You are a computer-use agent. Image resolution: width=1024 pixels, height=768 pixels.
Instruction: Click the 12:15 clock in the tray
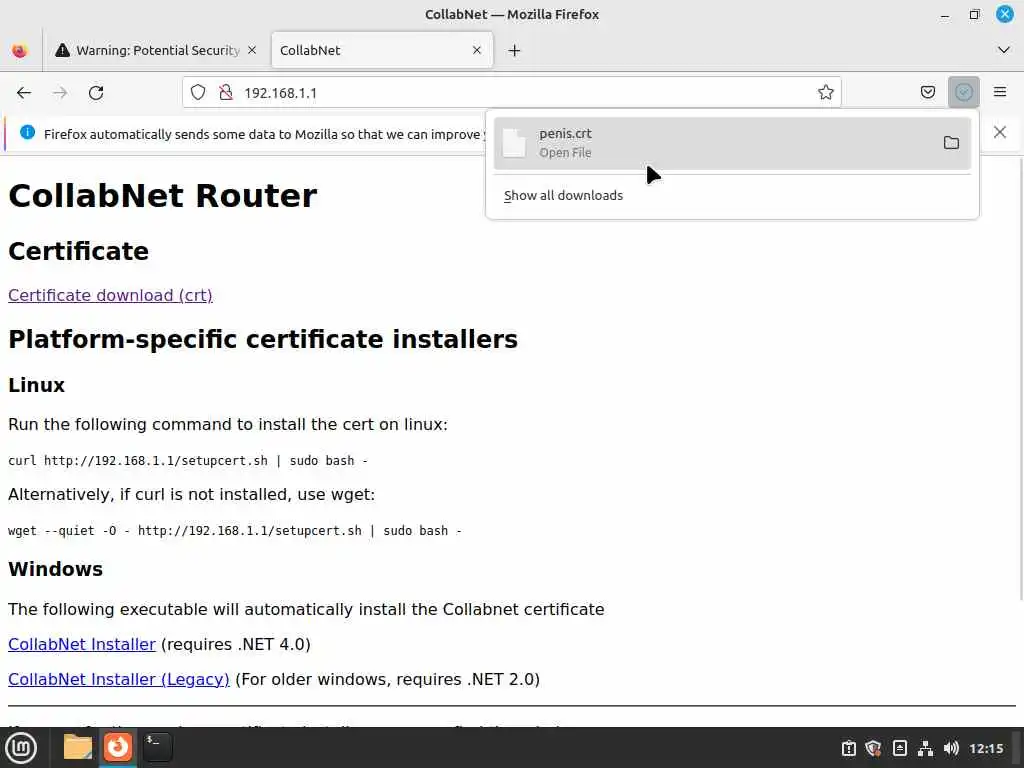click(x=986, y=748)
